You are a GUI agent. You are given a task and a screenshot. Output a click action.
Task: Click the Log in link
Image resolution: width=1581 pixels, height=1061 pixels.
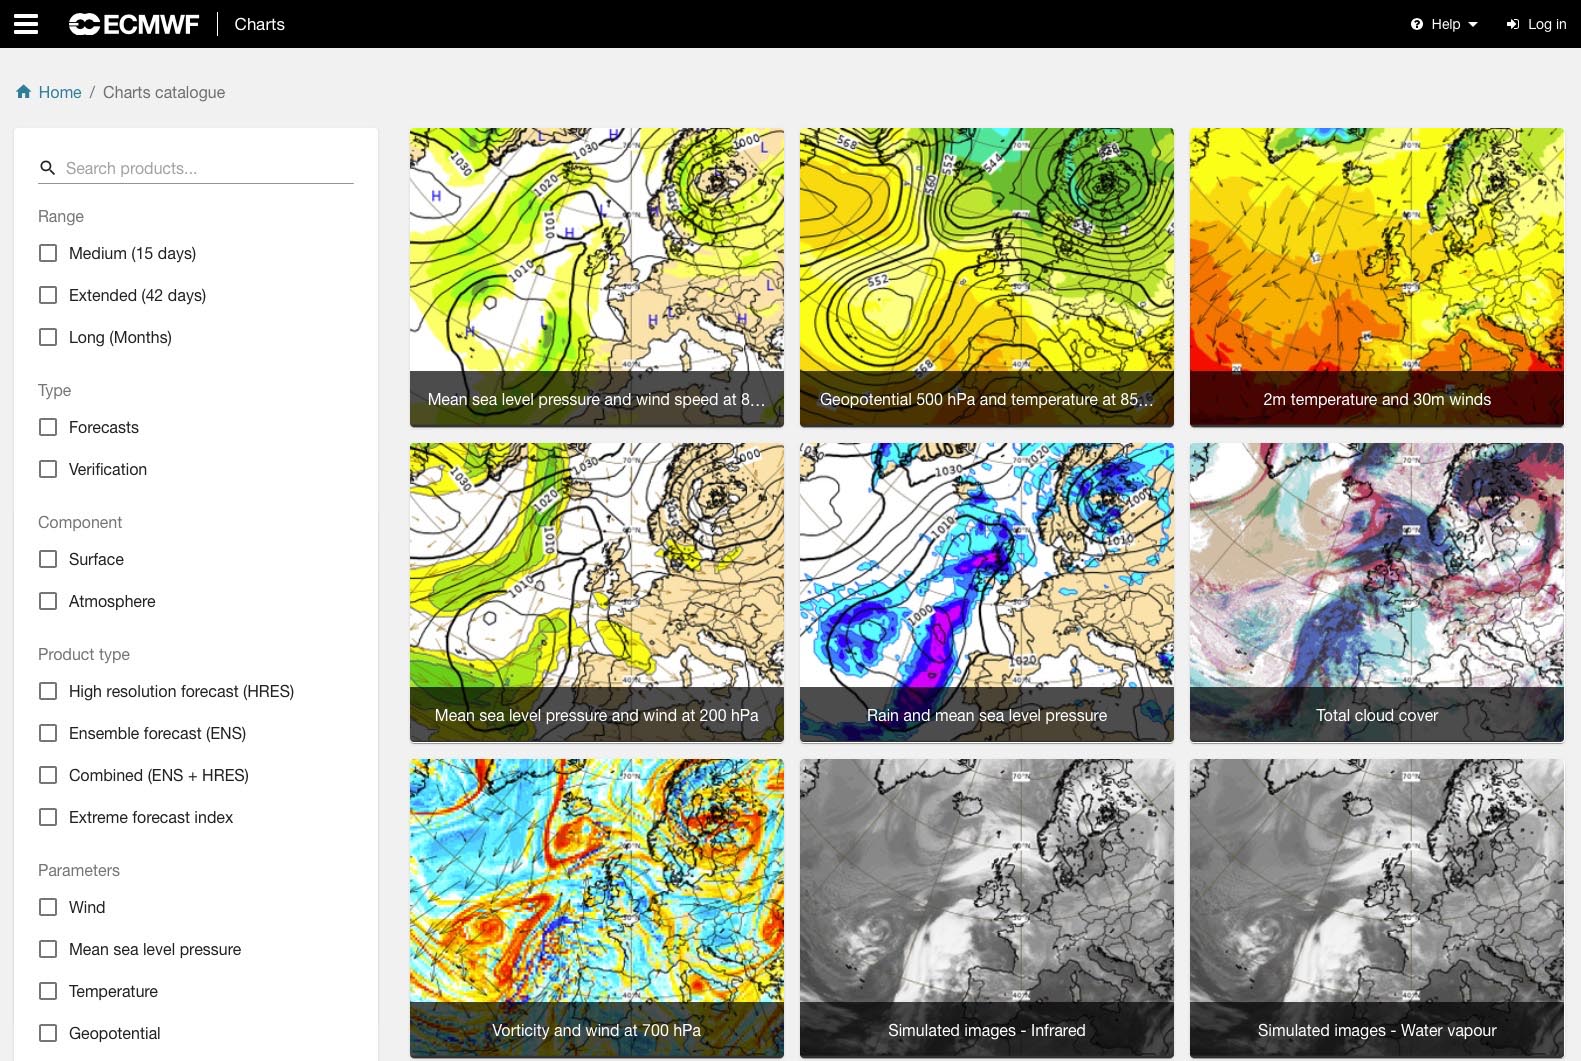pyautogui.click(x=1537, y=24)
